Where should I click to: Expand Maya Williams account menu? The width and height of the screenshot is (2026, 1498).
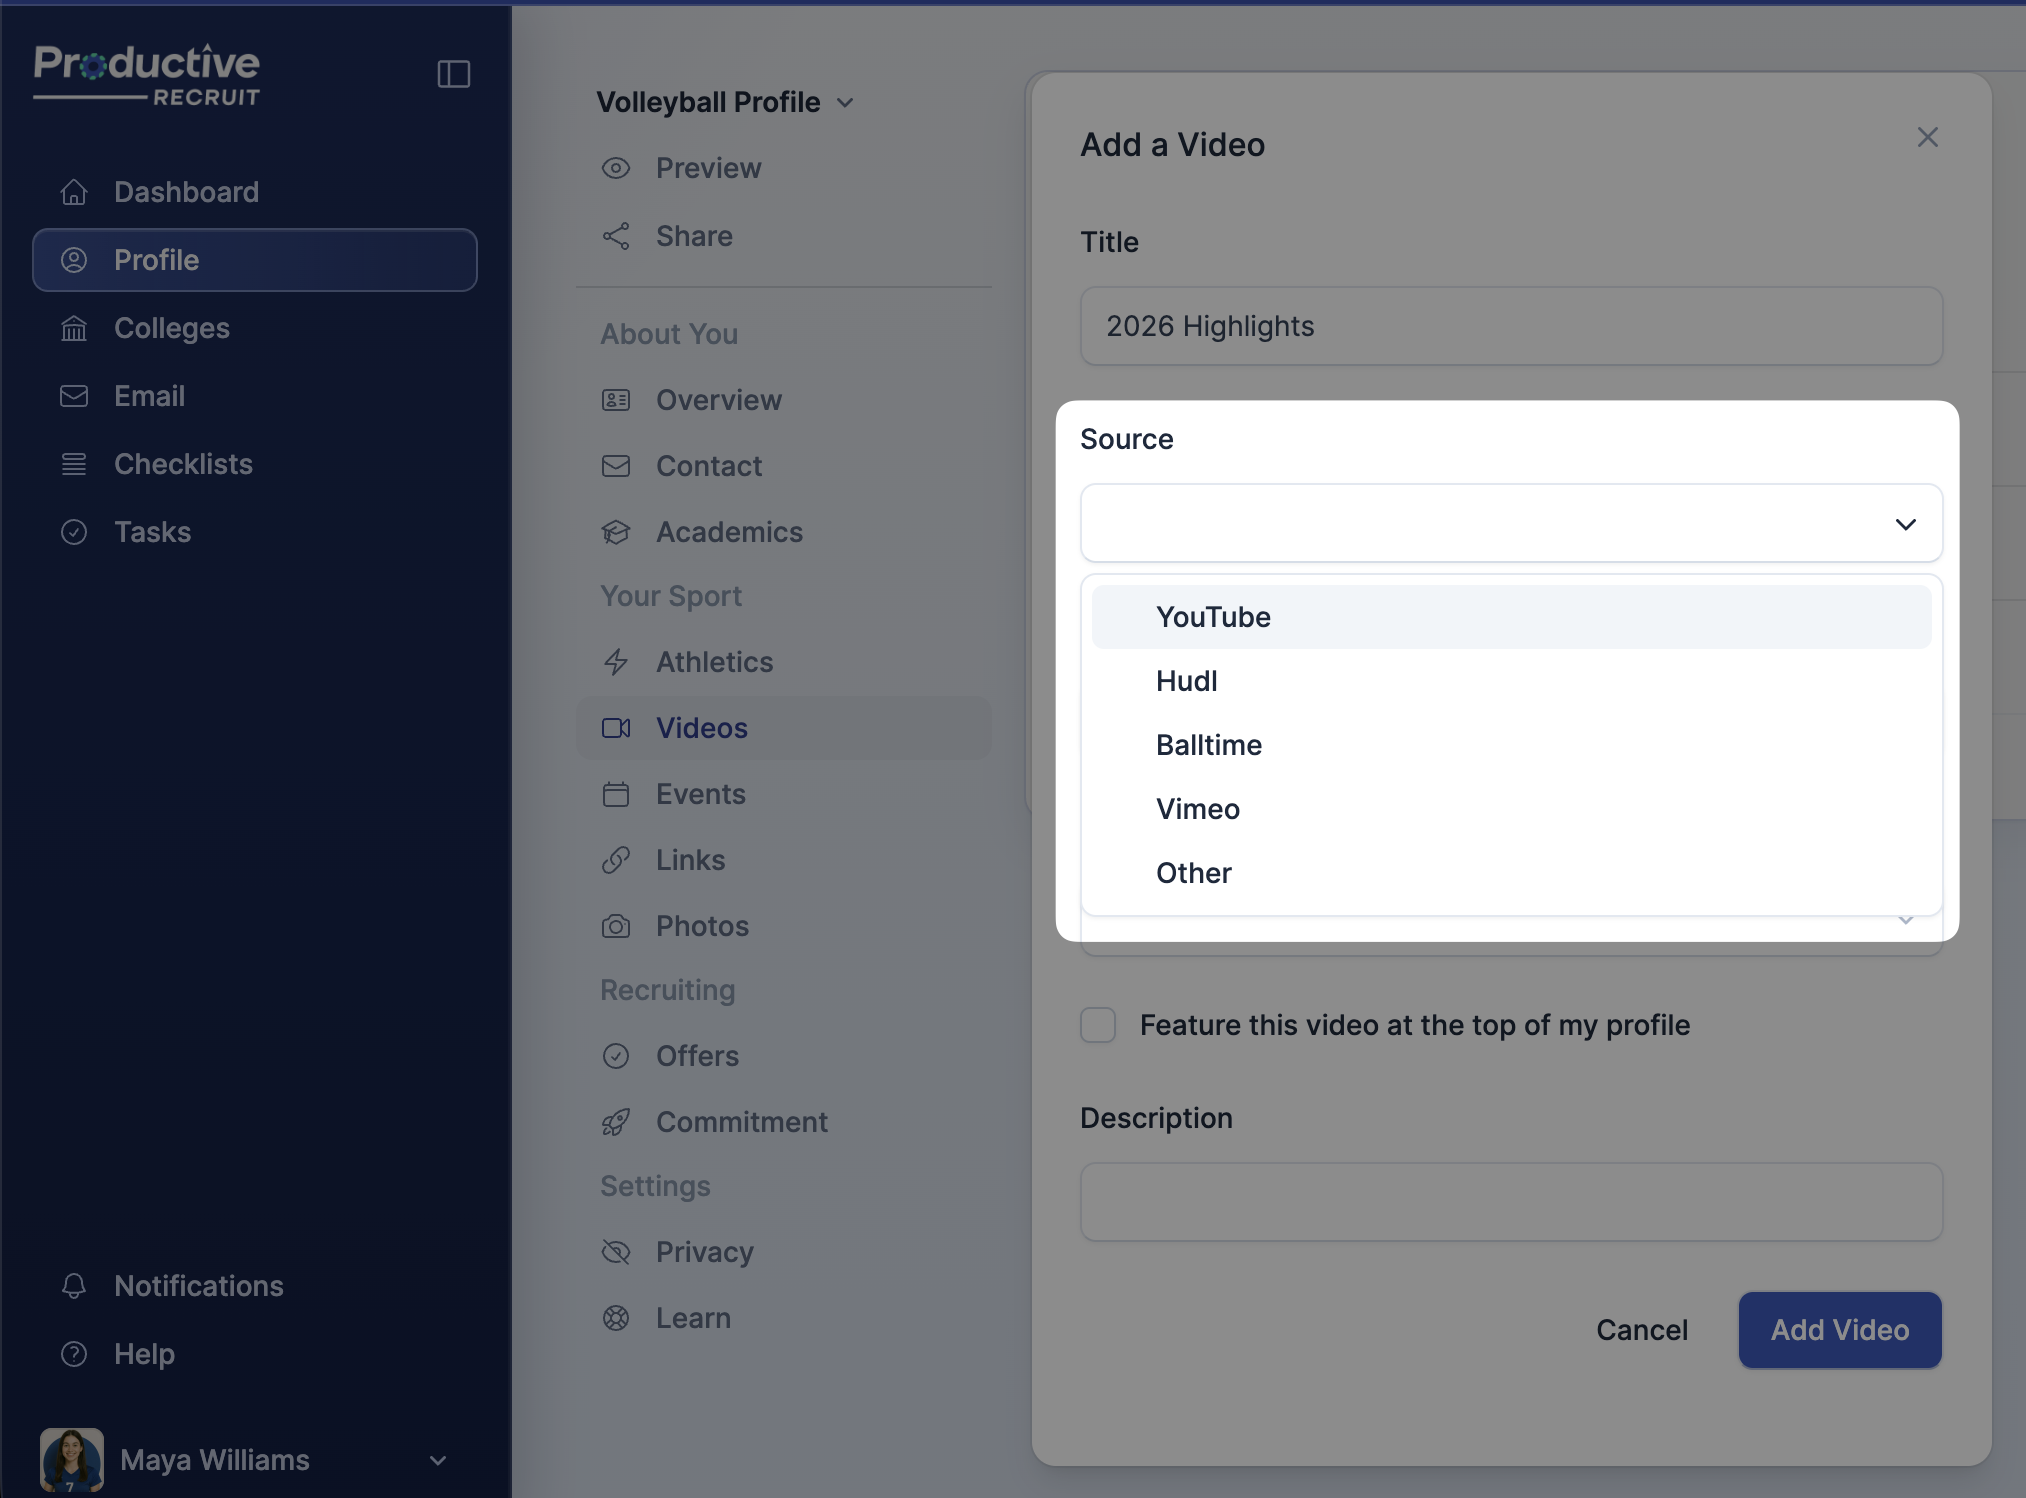437,1460
